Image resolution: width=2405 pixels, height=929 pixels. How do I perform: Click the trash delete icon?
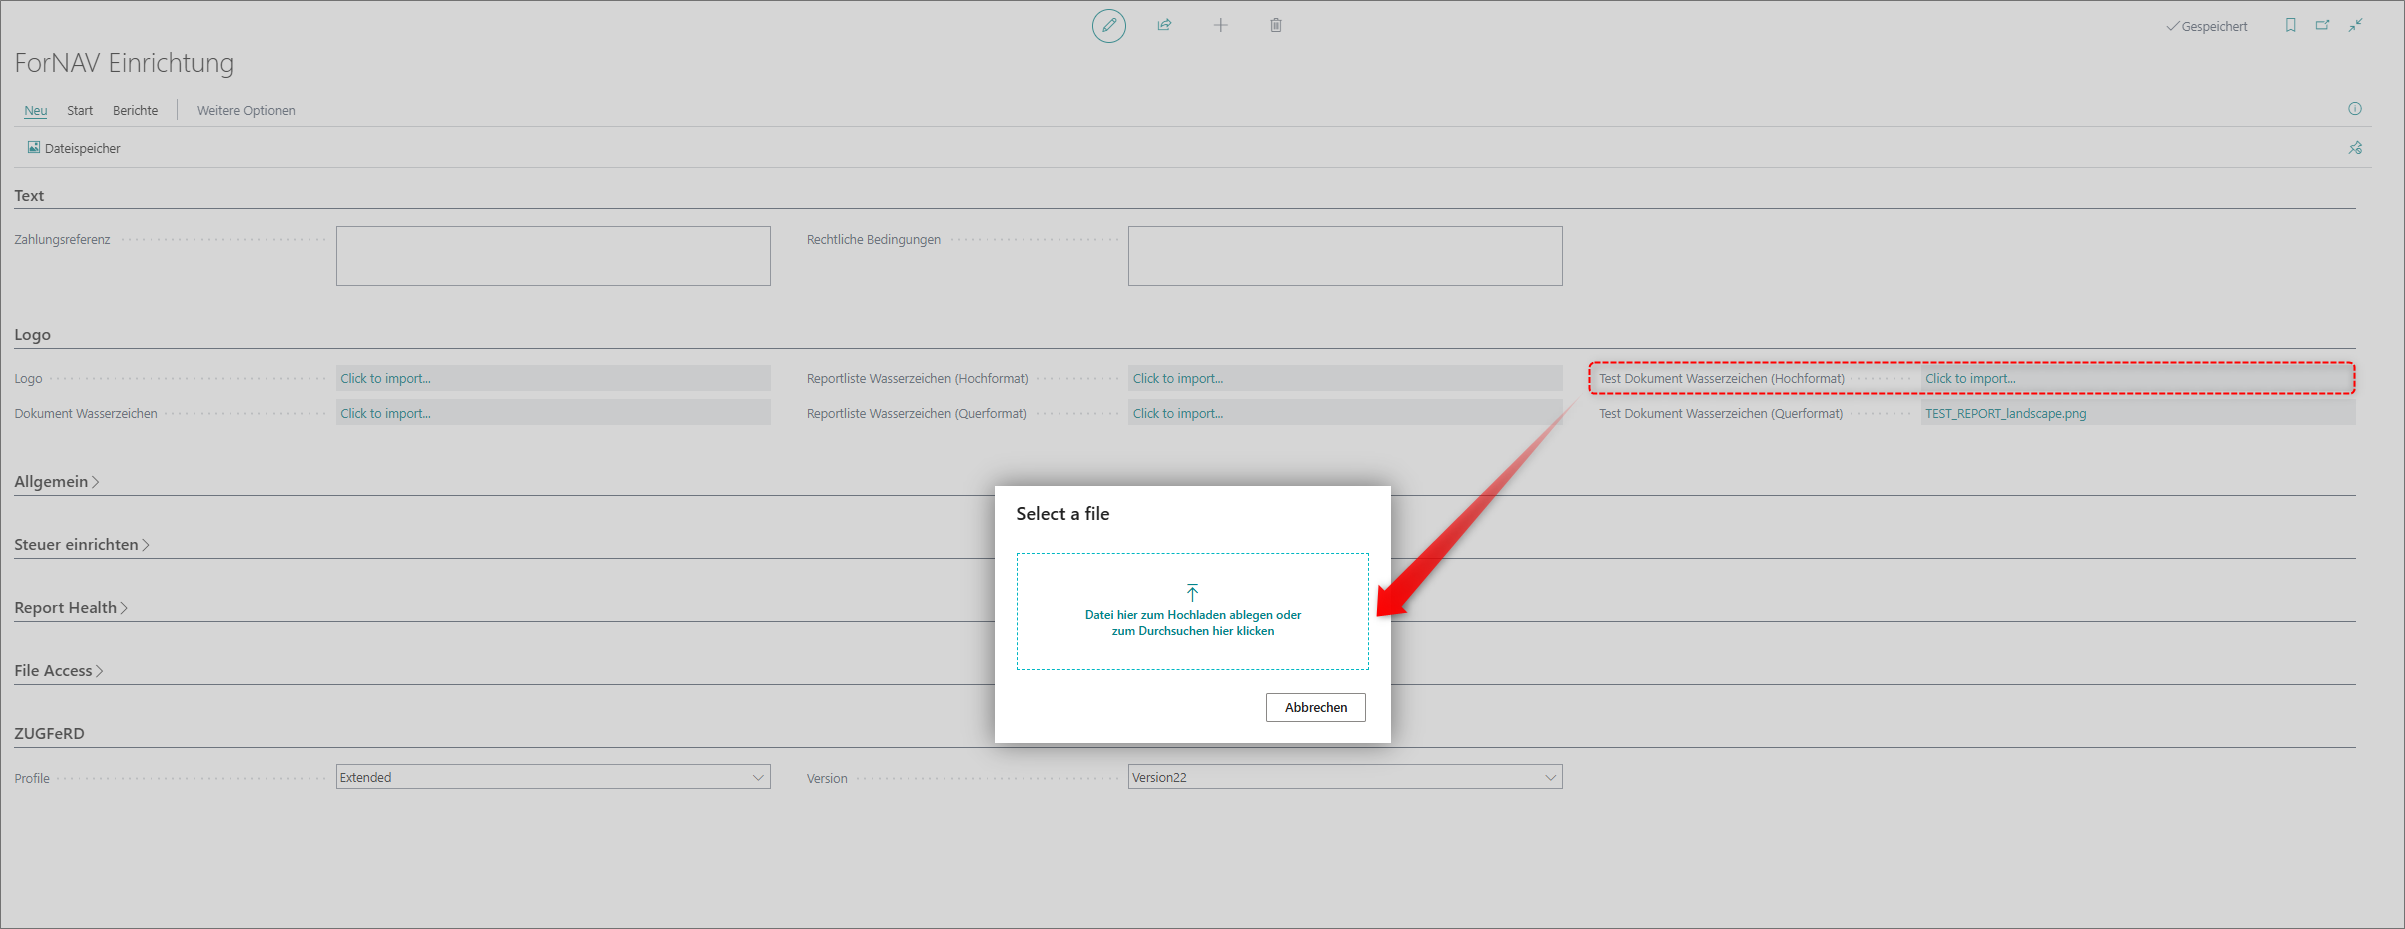click(x=1276, y=25)
